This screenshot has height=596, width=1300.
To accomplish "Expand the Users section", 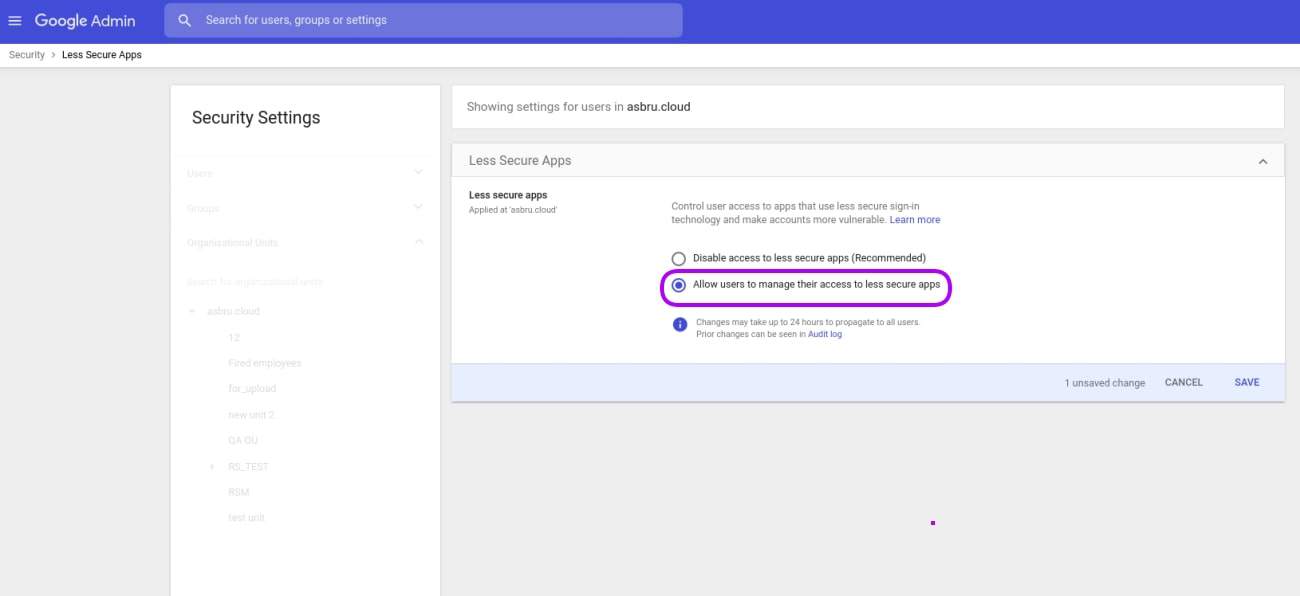I will [x=417, y=172].
